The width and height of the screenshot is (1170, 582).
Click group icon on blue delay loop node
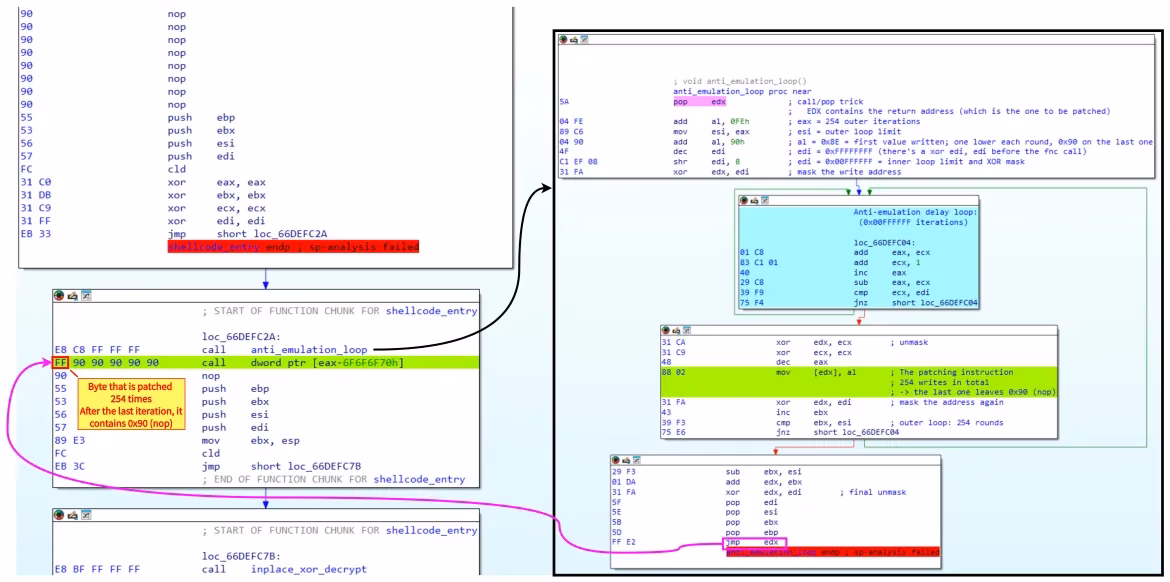[x=765, y=201]
